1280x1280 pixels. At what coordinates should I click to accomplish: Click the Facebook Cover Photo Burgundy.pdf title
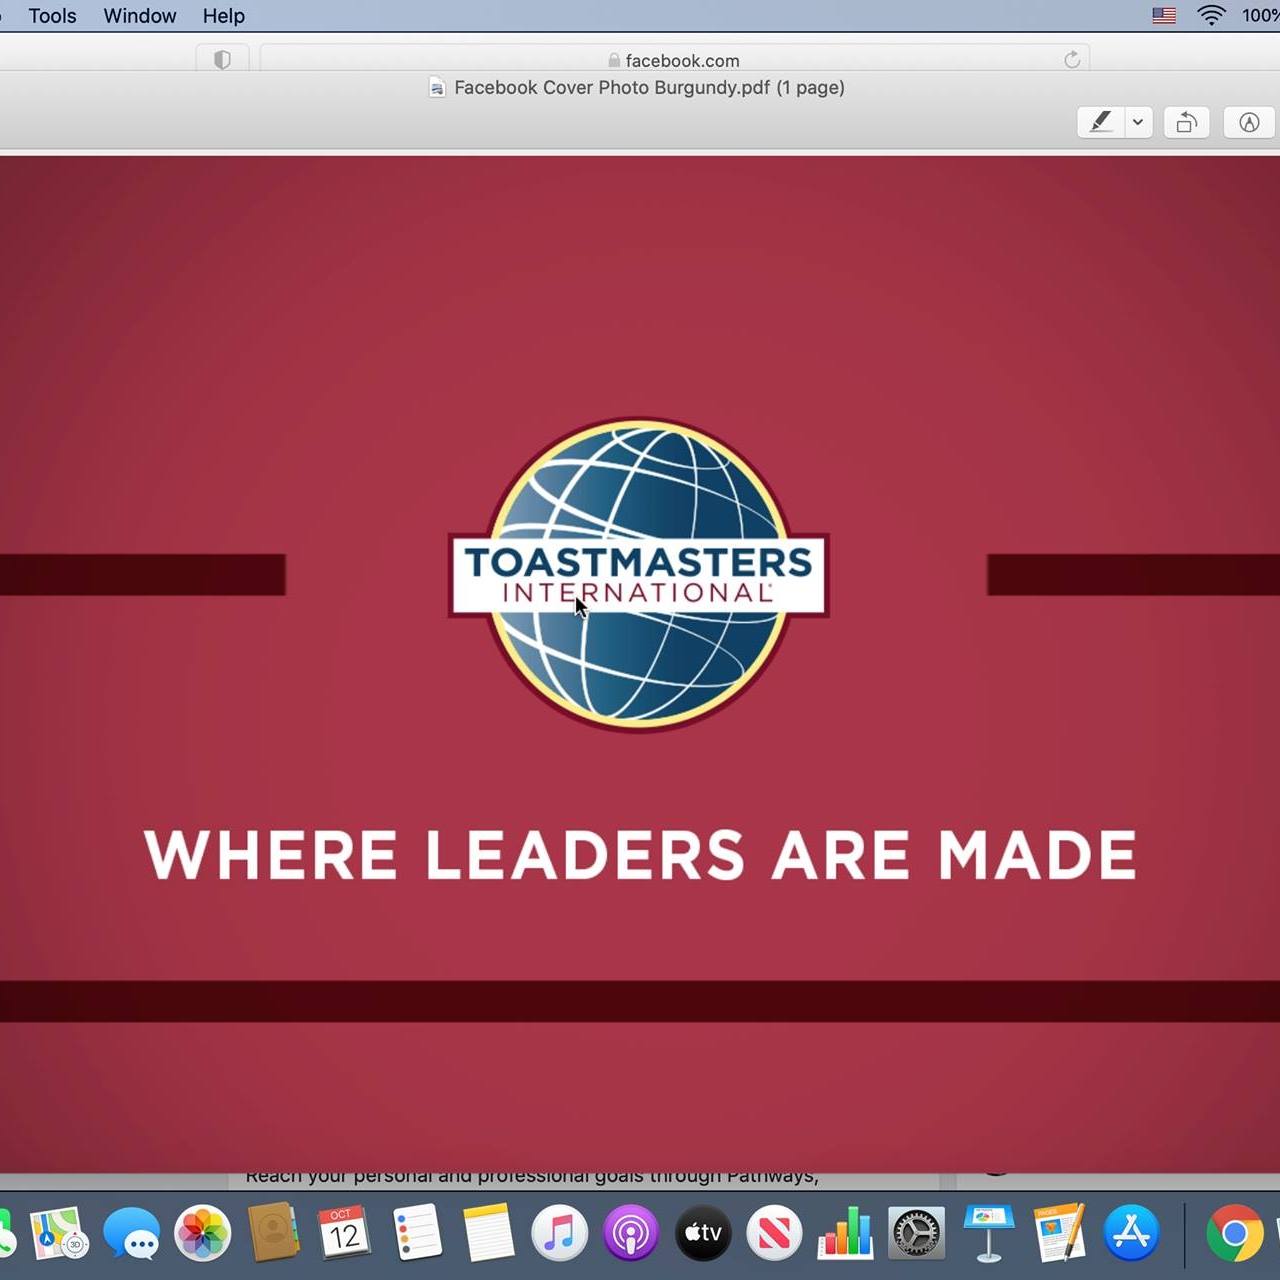[649, 88]
